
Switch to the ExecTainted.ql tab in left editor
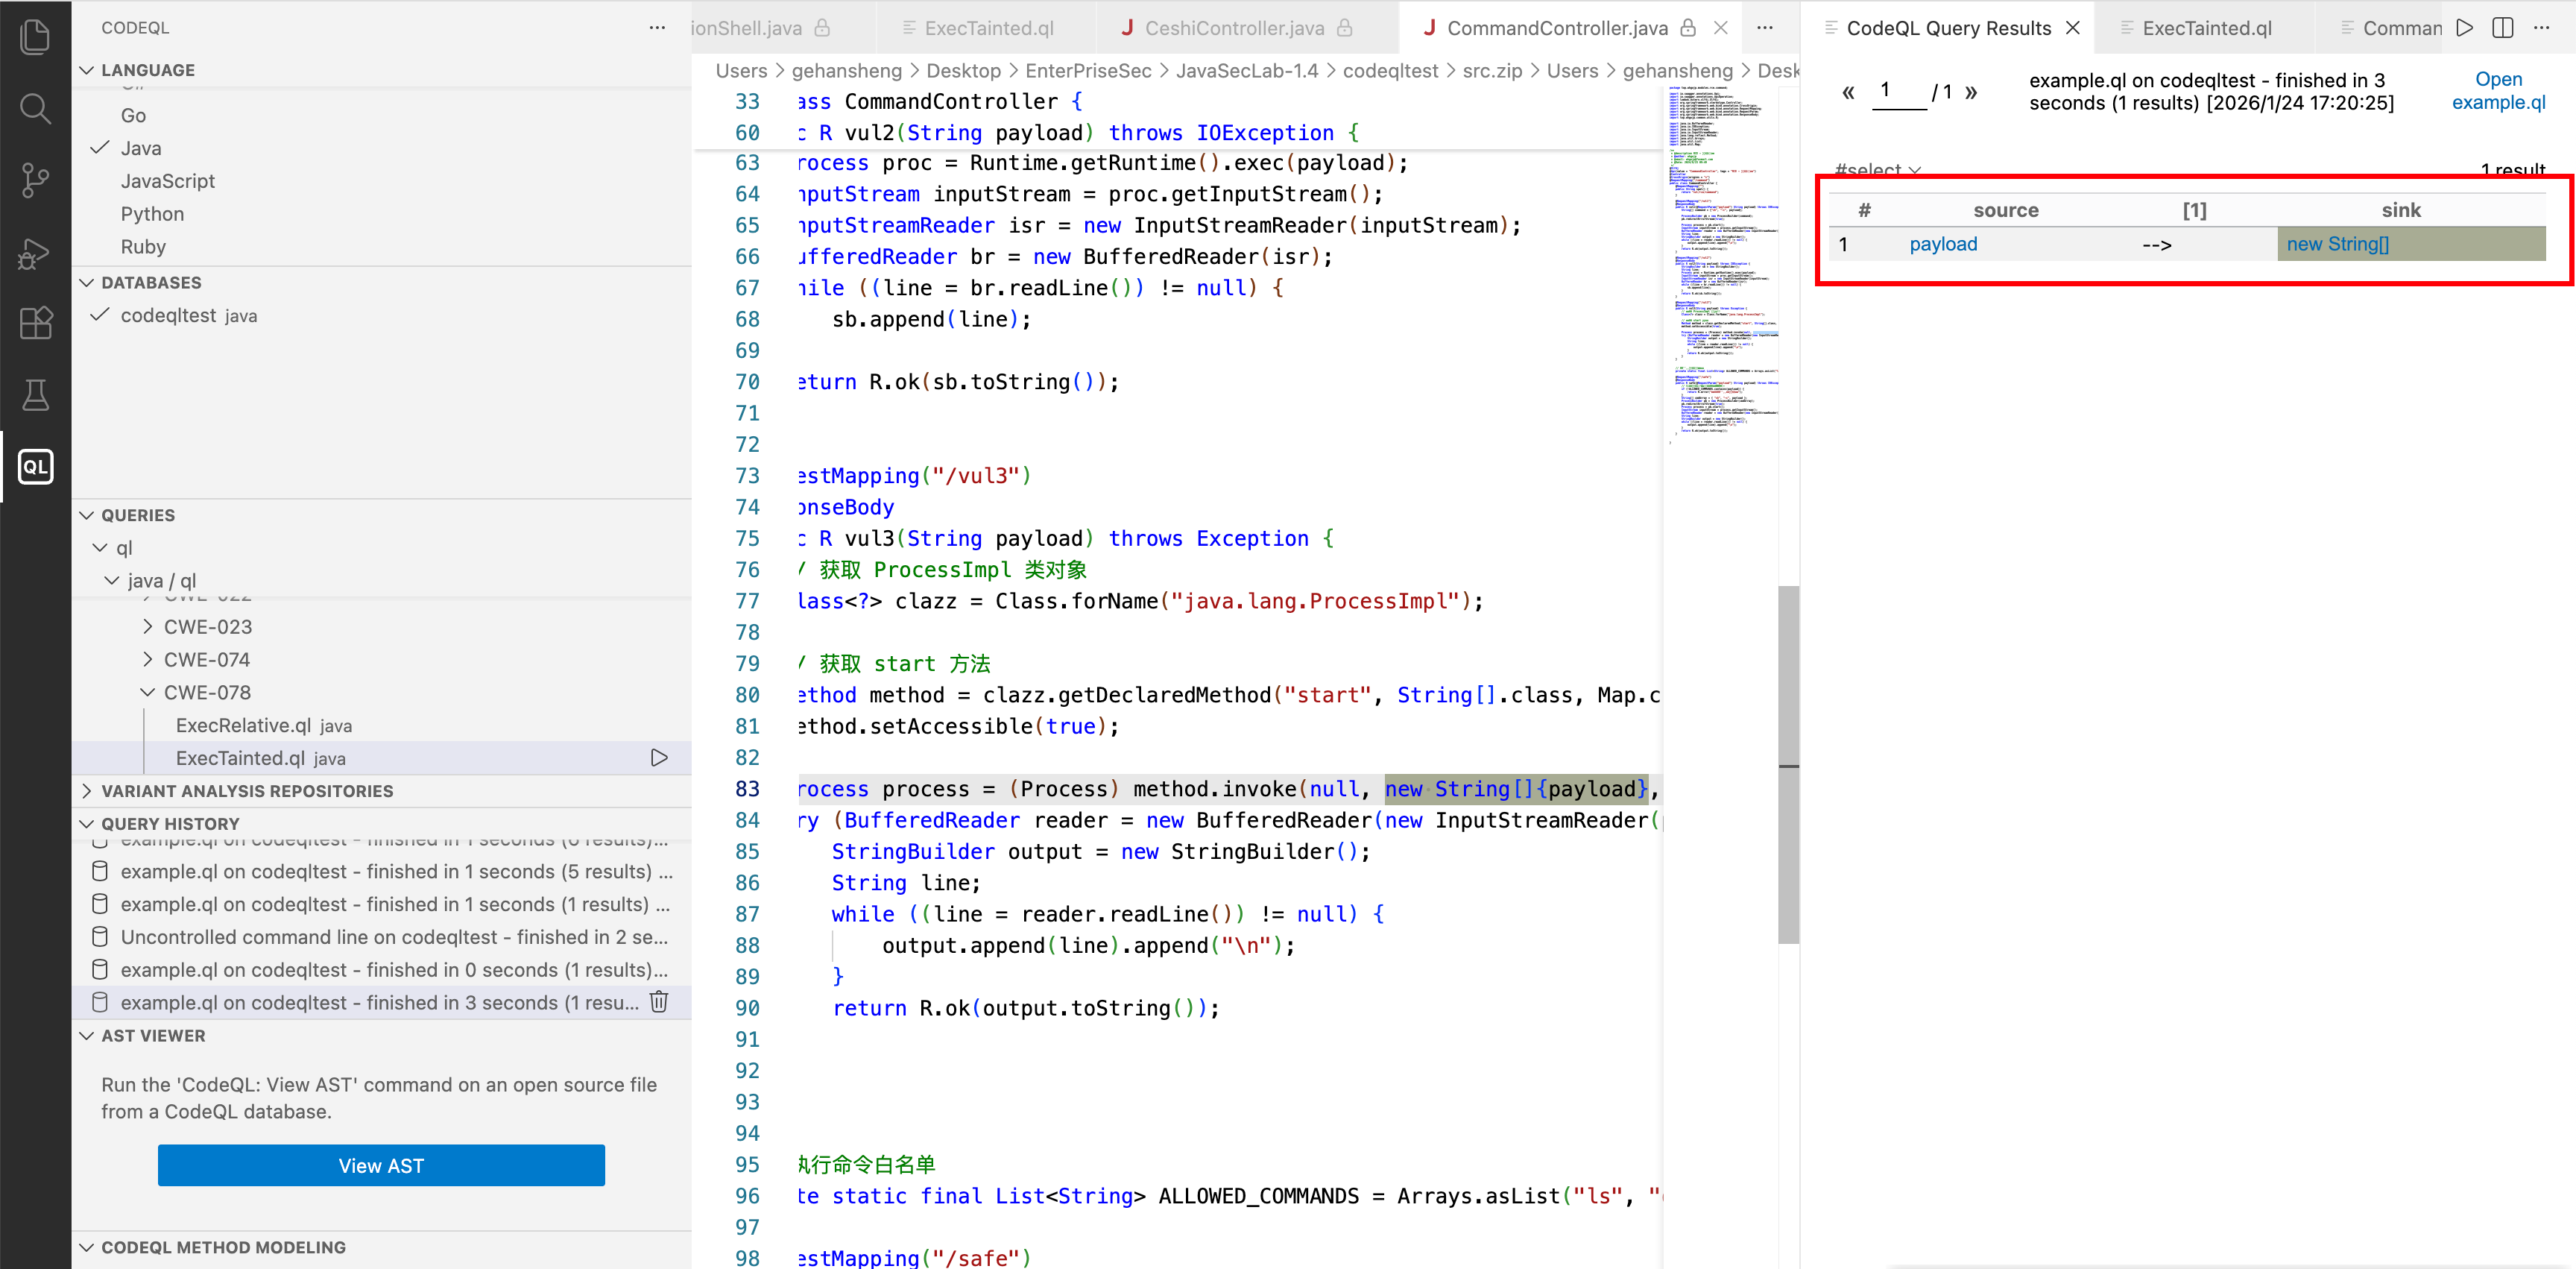point(988,28)
